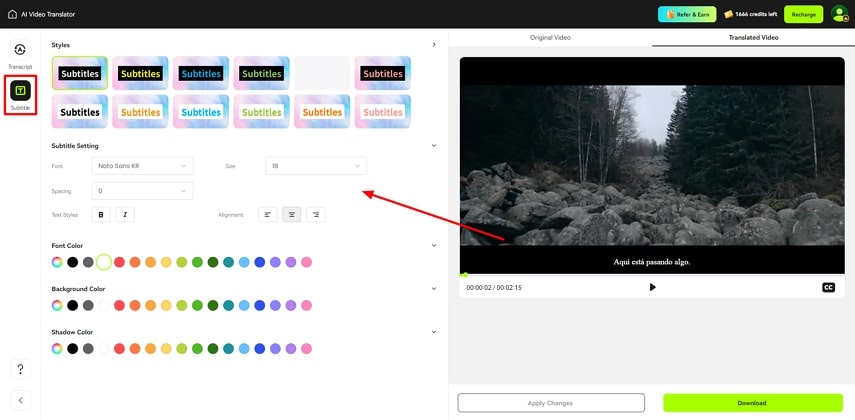Open the Size dropdown showing 18
The height and width of the screenshot is (420, 855).
[x=316, y=166]
